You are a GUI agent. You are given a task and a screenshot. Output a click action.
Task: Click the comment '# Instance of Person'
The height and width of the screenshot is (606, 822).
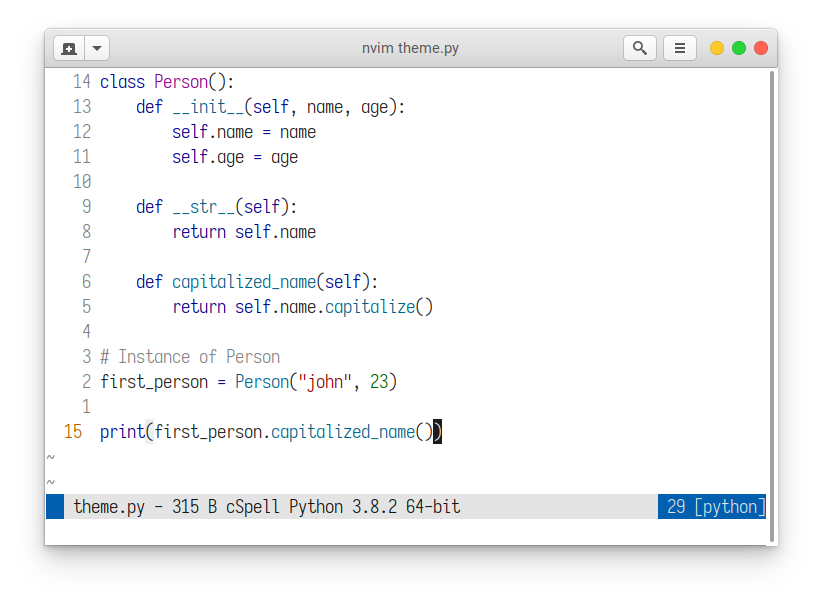190,357
